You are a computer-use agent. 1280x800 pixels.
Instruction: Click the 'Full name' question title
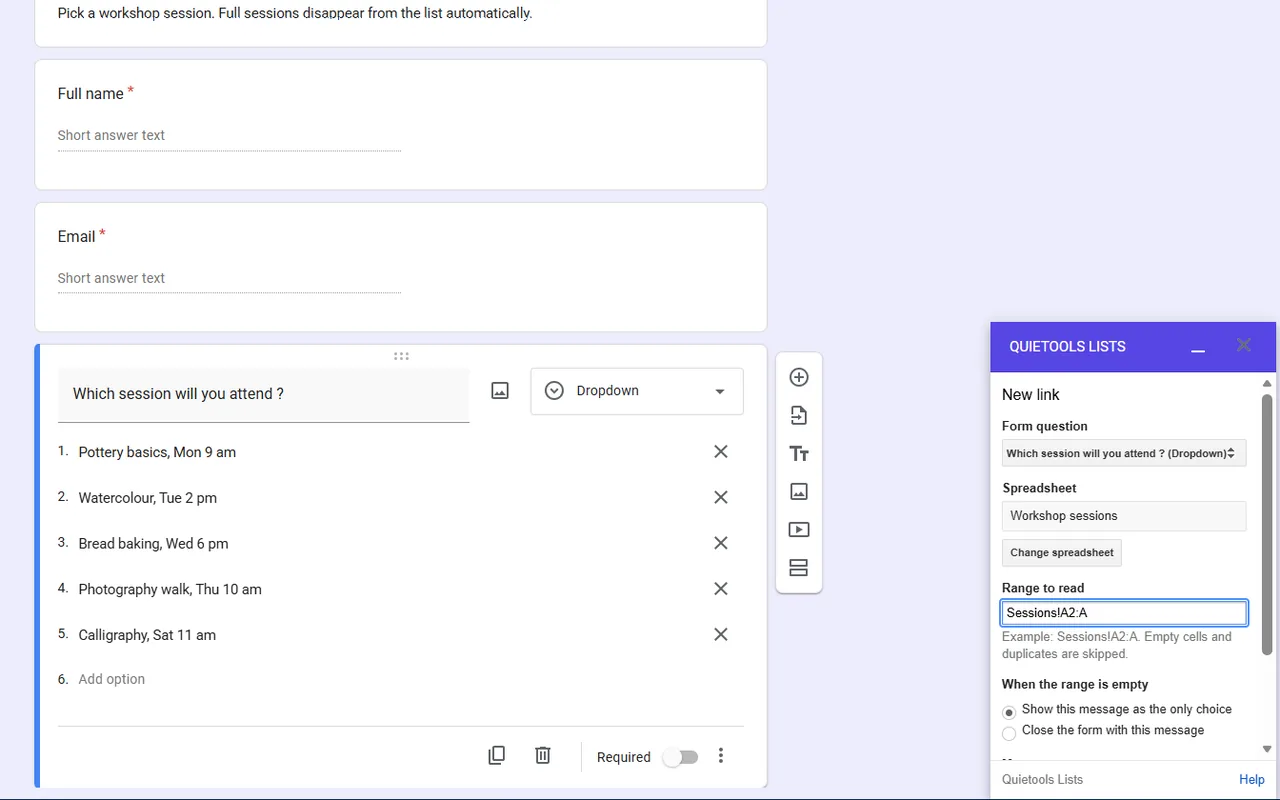pos(91,94)
